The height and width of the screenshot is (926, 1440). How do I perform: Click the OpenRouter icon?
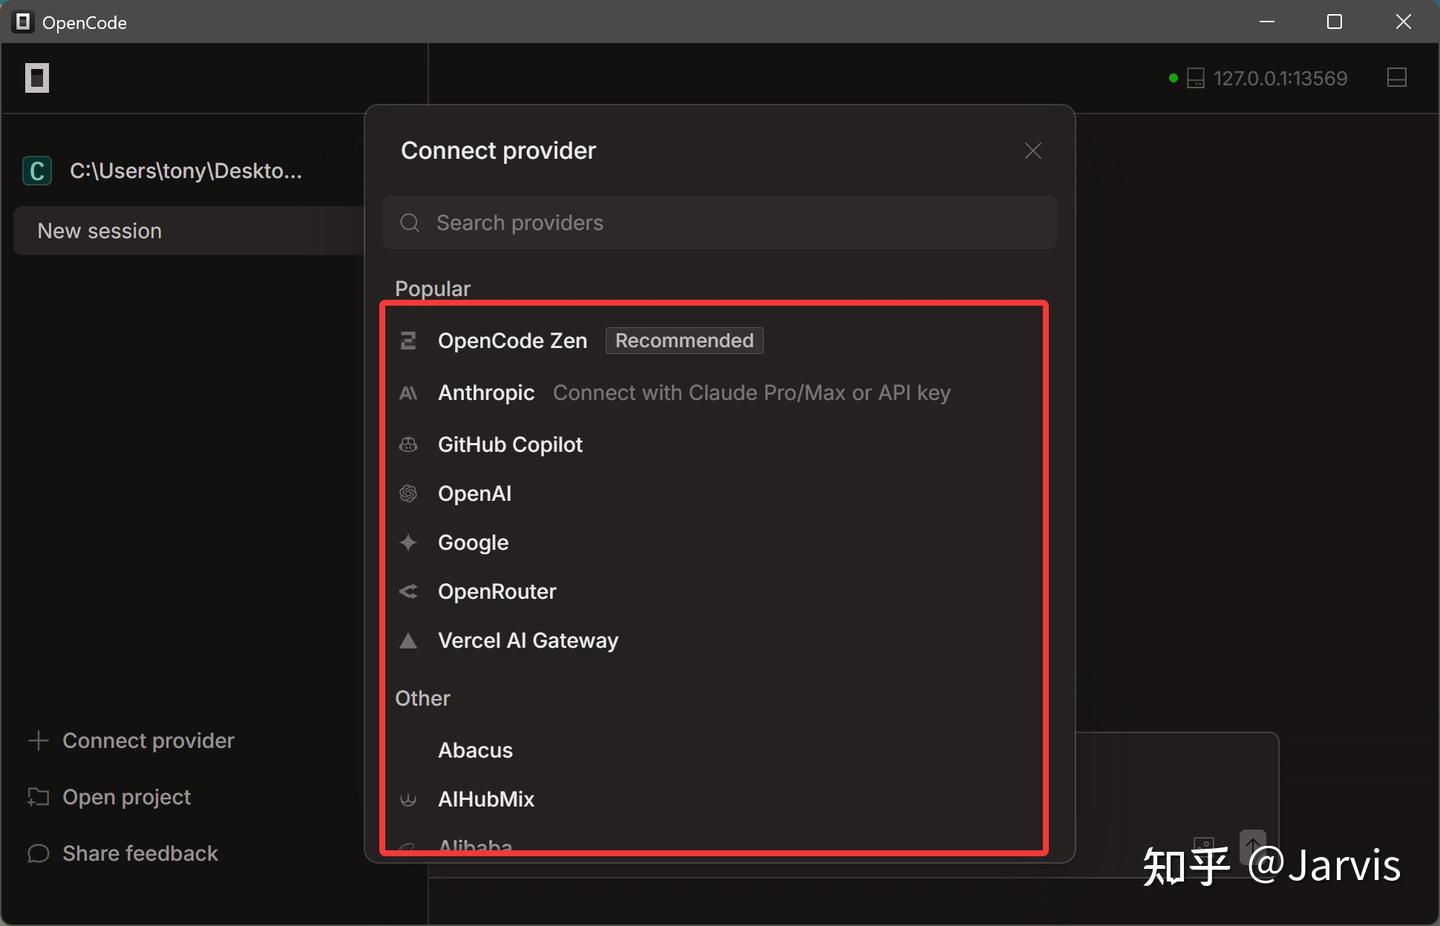[x=408, y=592]
